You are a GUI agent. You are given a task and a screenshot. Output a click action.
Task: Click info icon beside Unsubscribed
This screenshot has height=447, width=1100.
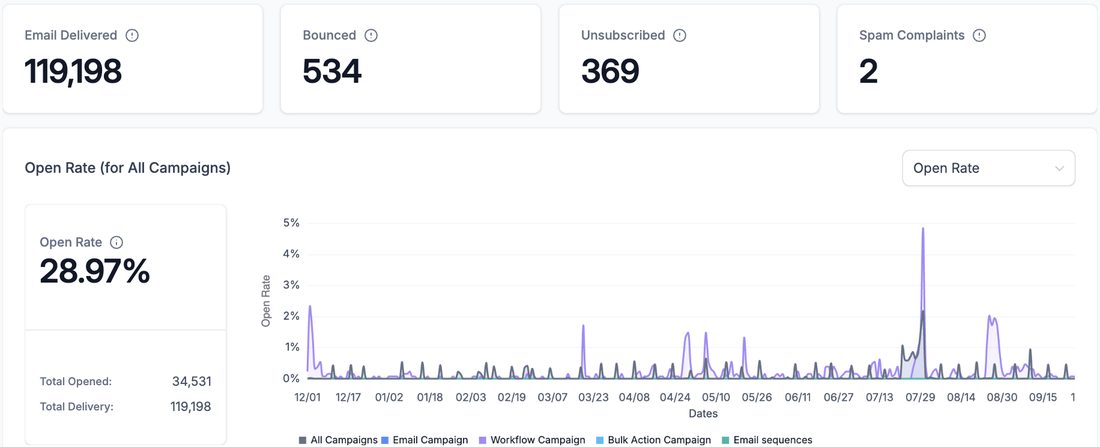(x=679, y=35)
